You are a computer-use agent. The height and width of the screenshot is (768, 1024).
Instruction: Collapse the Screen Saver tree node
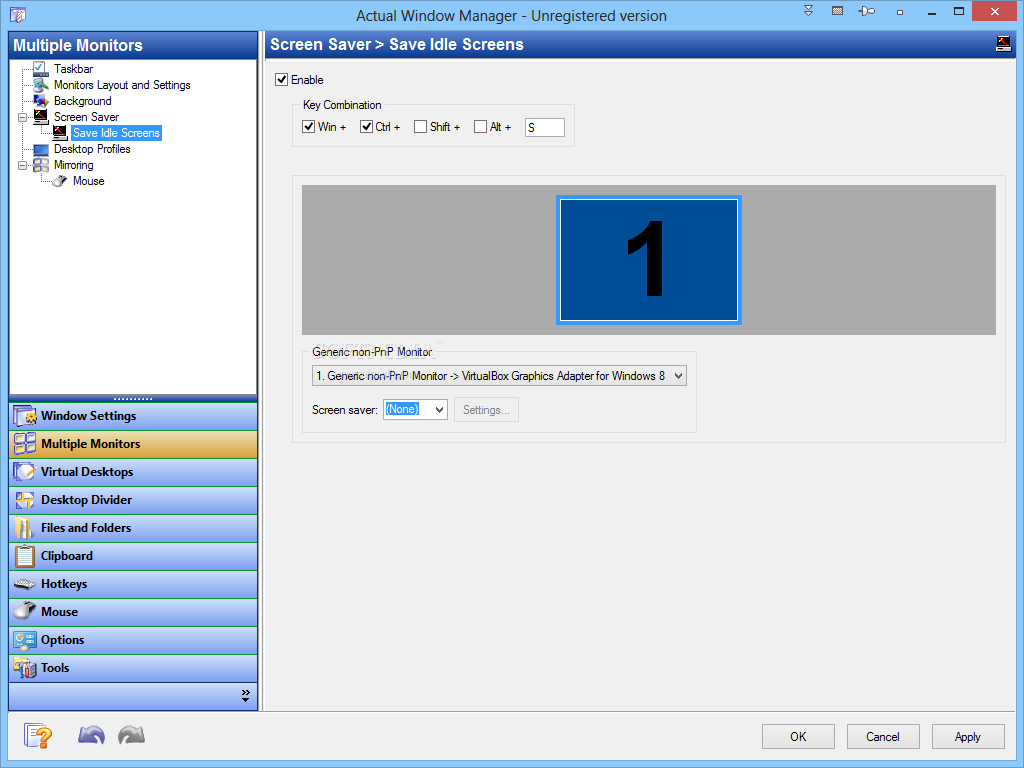(23, 118)
